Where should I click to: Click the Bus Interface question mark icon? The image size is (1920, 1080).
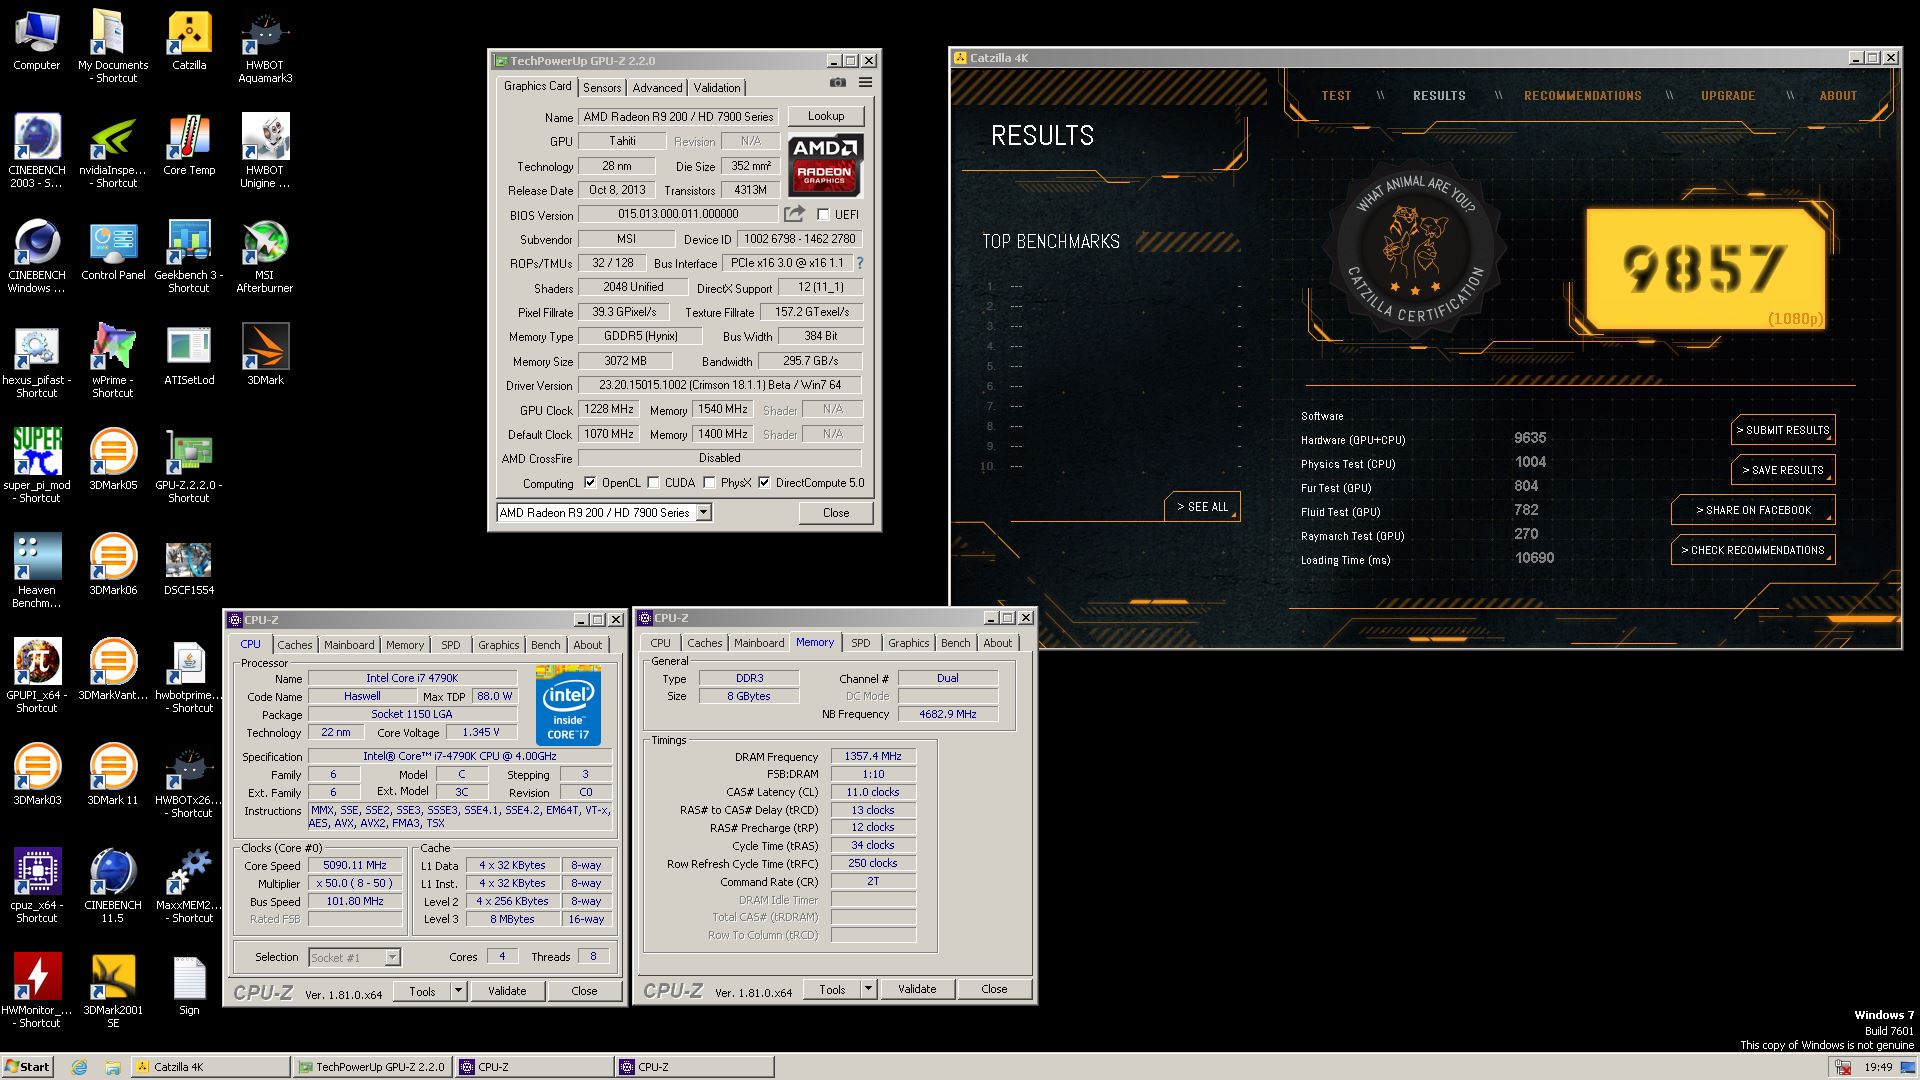pos(859,263)
